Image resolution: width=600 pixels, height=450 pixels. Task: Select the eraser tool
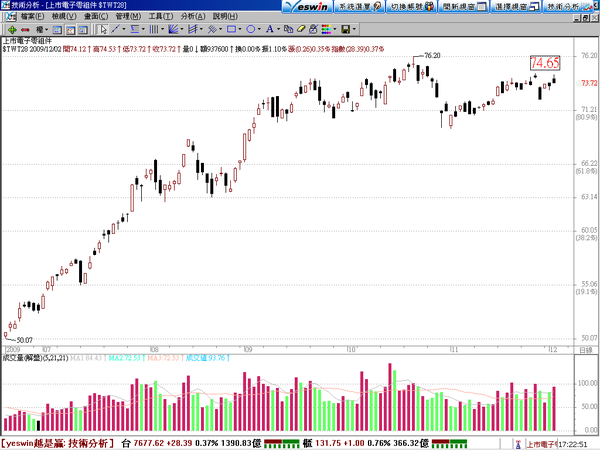point(301,29)
